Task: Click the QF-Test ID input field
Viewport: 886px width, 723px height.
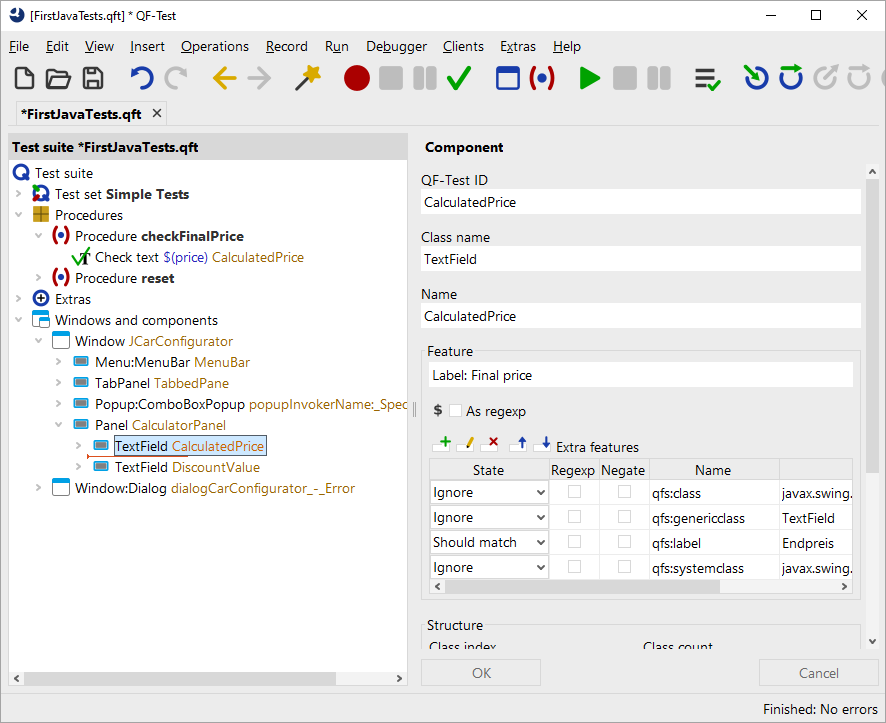Action: (x=641, y=202)
